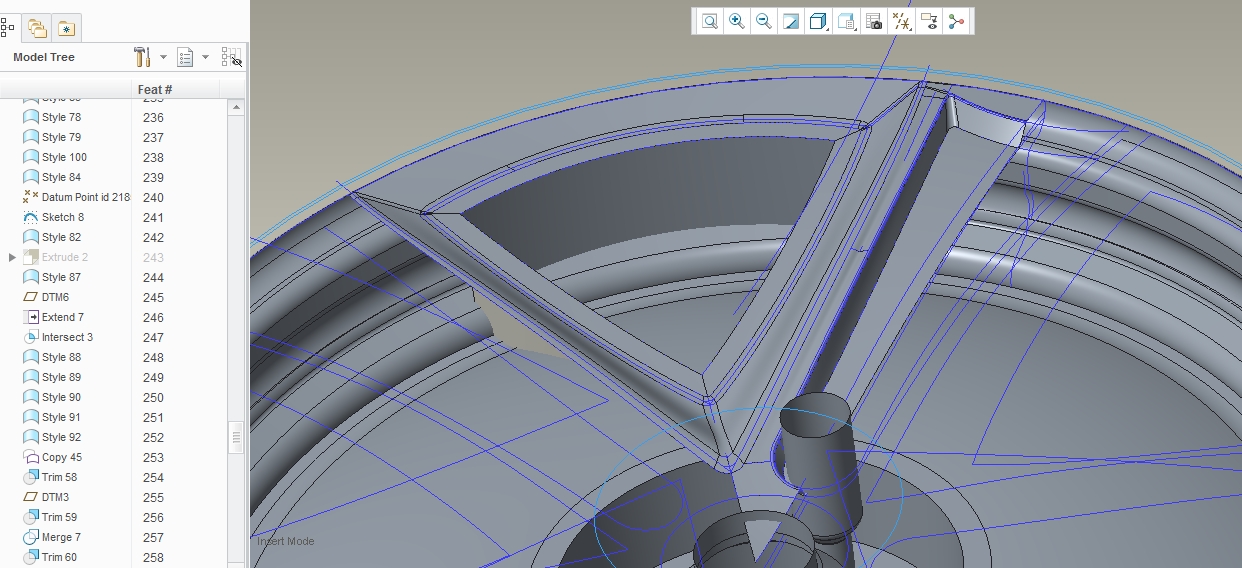Click the Model Tree Show list icon
The image size is (1242, 568).
point(185,57)
